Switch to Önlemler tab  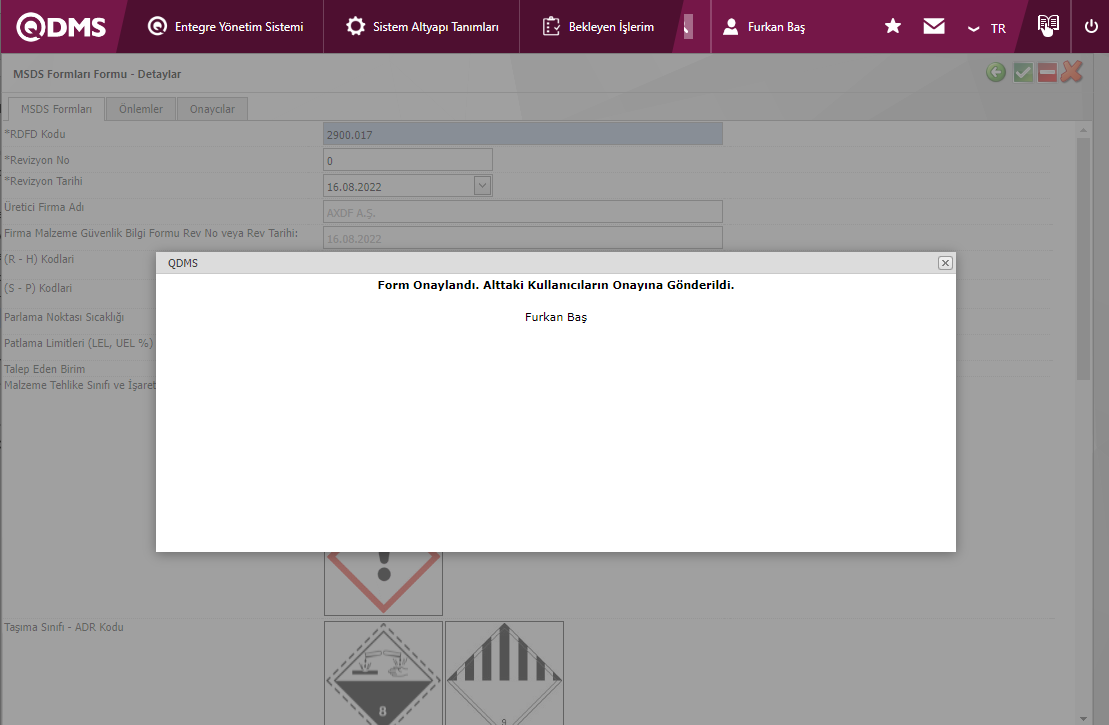pos(141,109)
